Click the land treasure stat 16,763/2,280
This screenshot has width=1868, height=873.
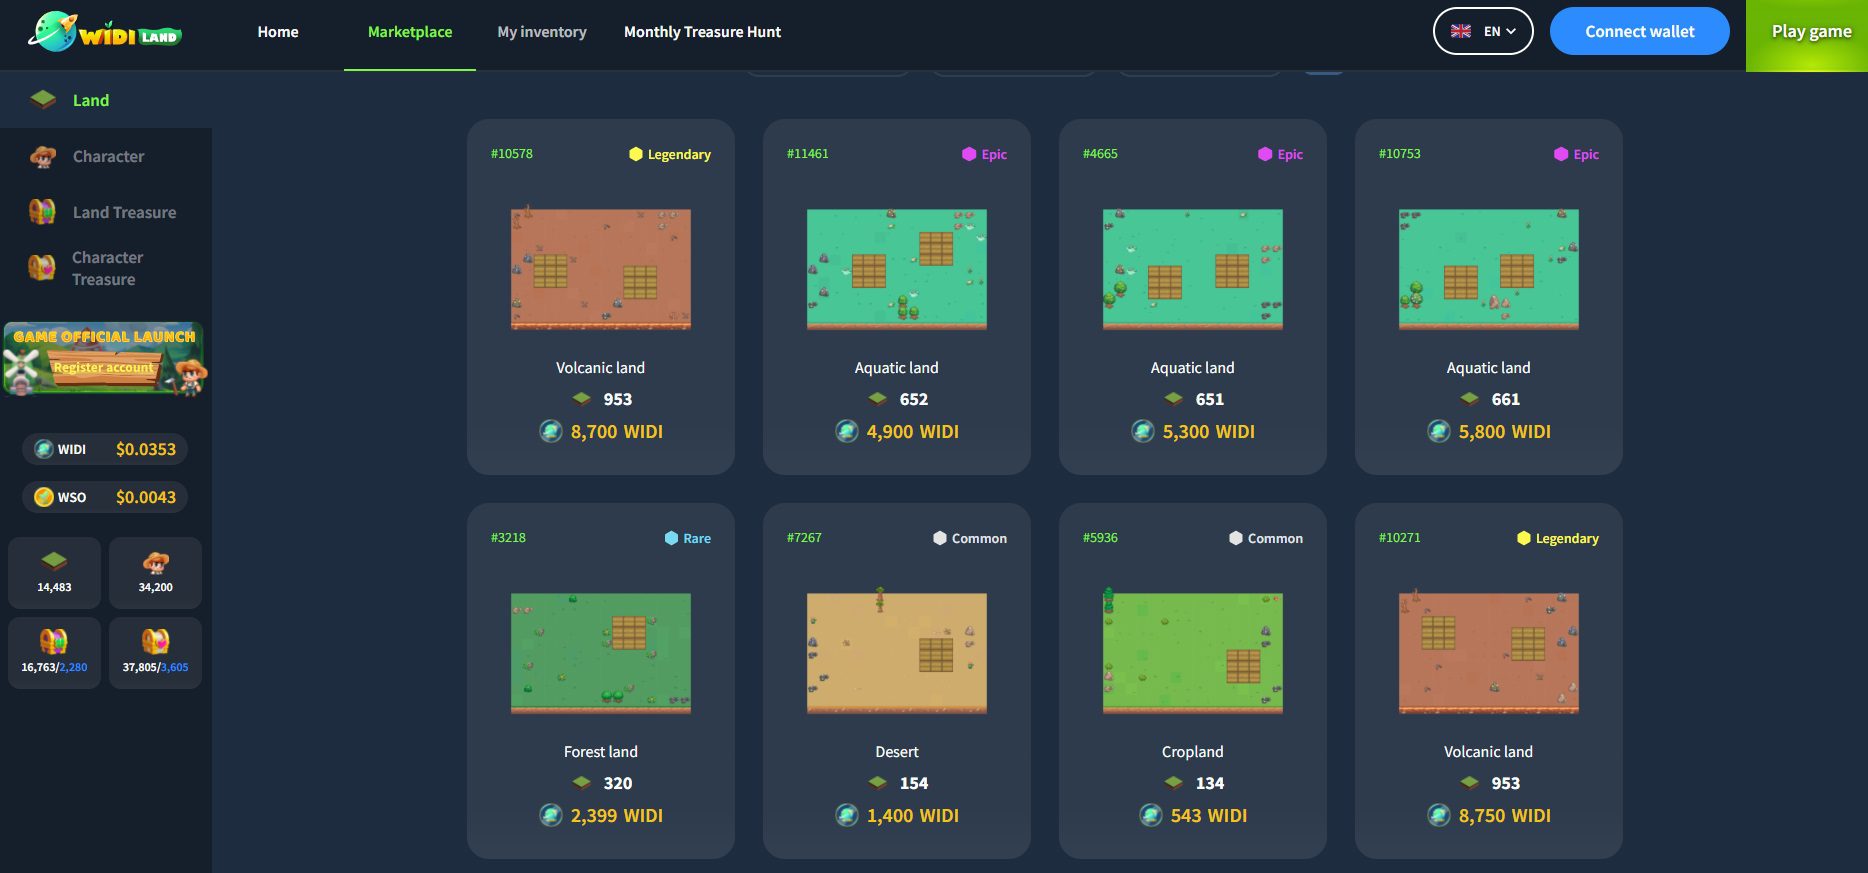pos(54,653)
